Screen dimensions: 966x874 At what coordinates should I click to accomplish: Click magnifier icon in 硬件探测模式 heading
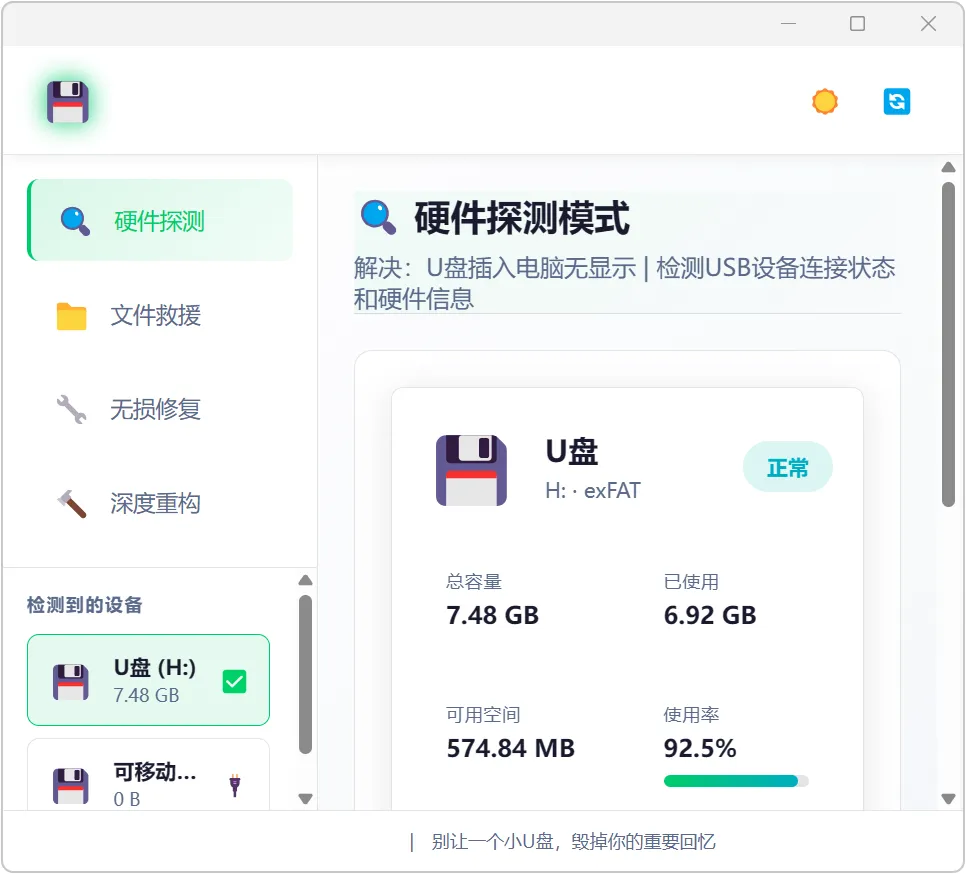click(378, 217)
